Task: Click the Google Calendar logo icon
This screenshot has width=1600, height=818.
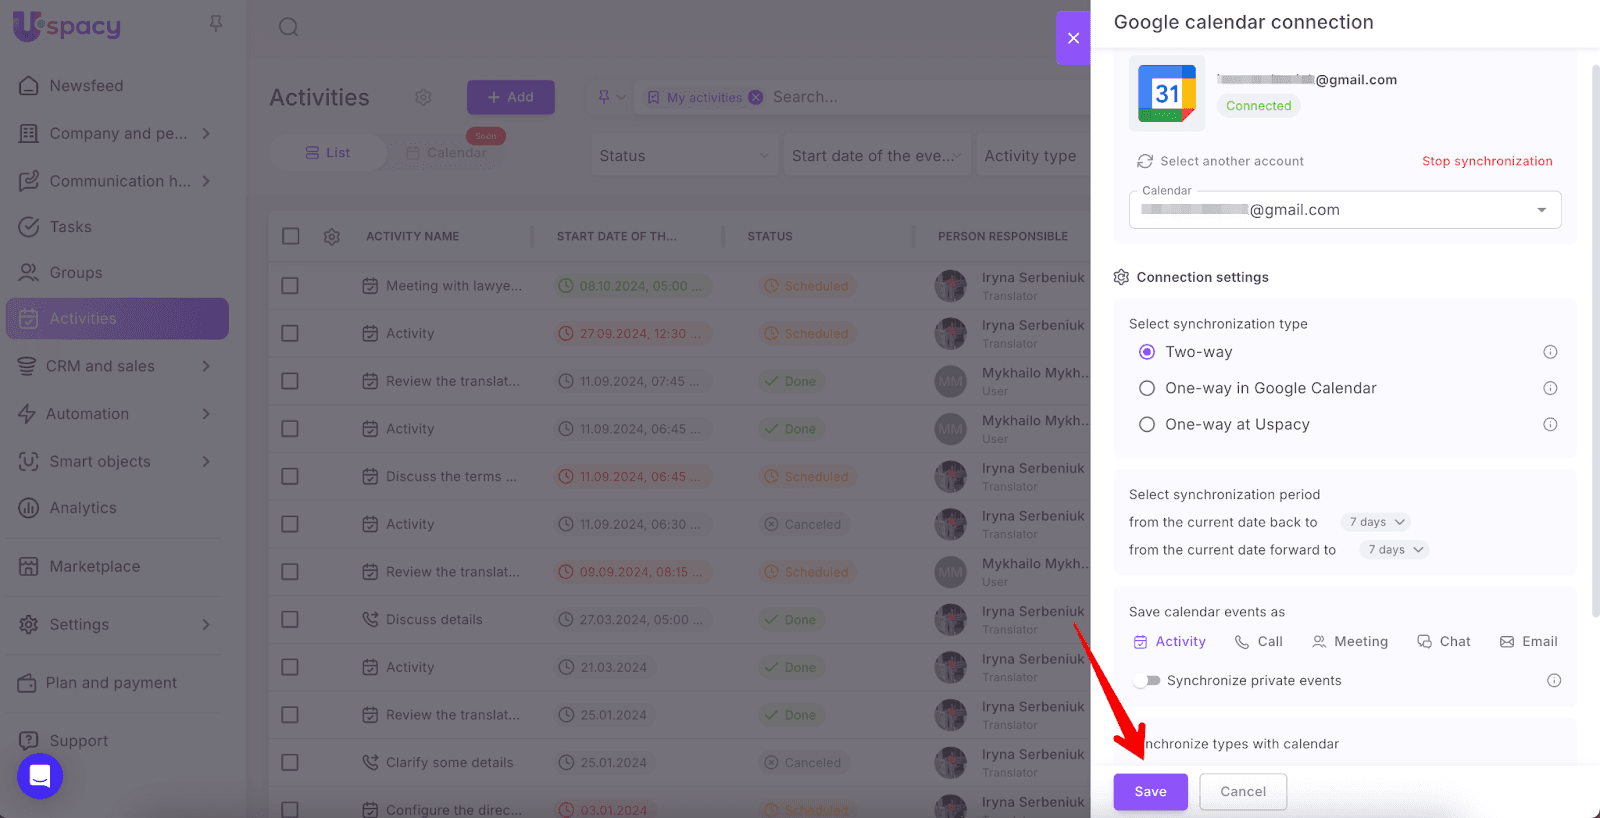Action: (x=1167, y=94)
